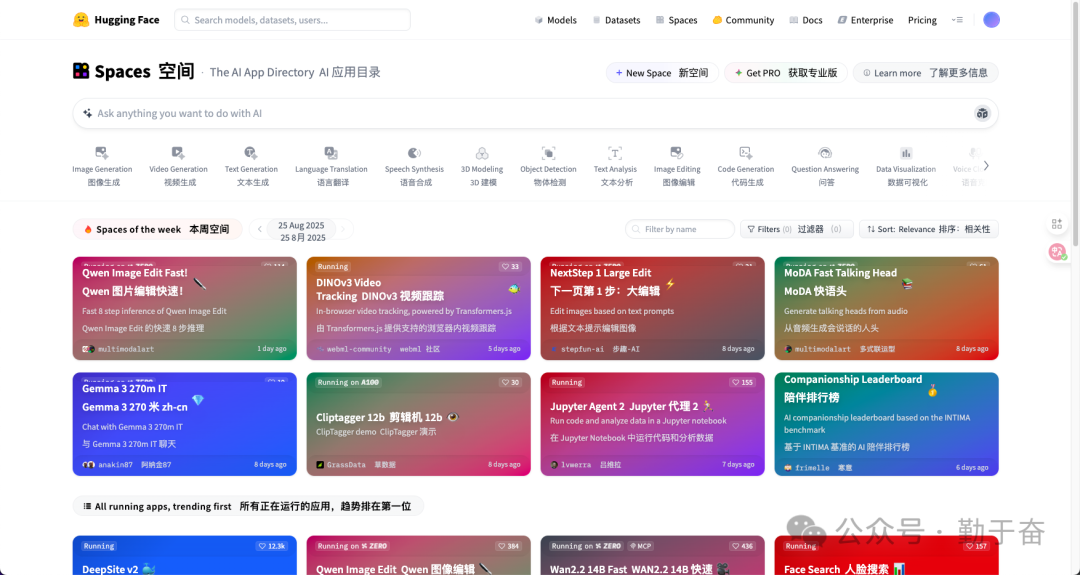Select the Image Editing category icon
This screenshot has width=1080, height=575.
click(x=676, y=153)
